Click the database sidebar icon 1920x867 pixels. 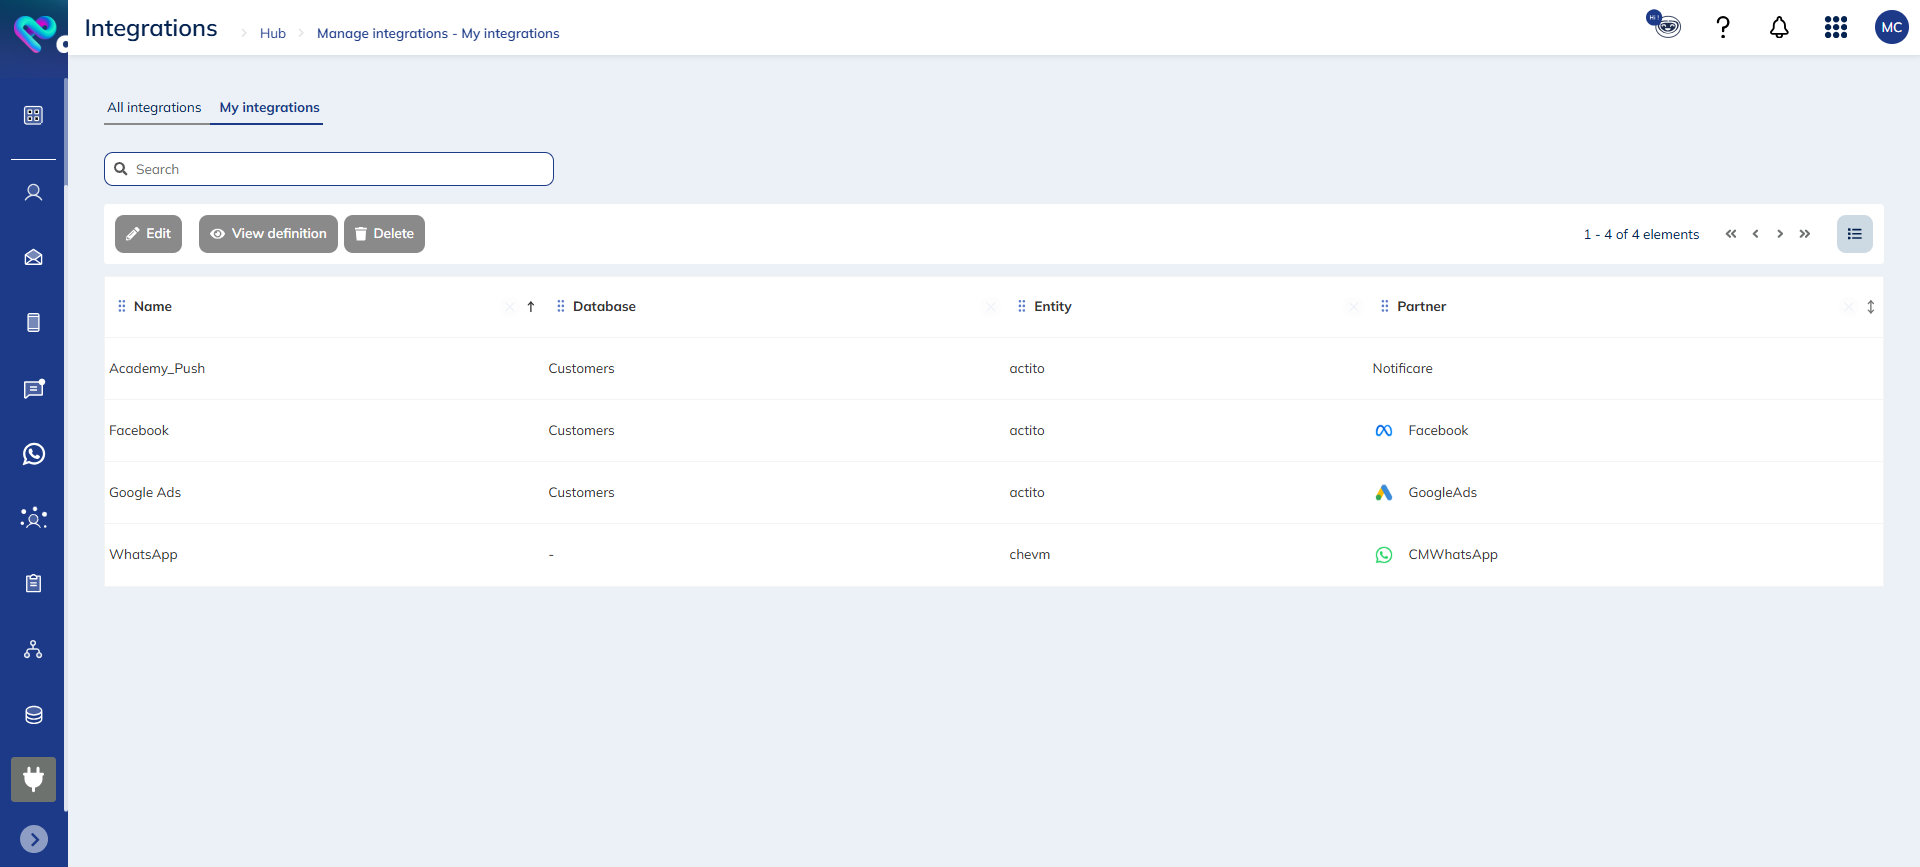[33, 715]
